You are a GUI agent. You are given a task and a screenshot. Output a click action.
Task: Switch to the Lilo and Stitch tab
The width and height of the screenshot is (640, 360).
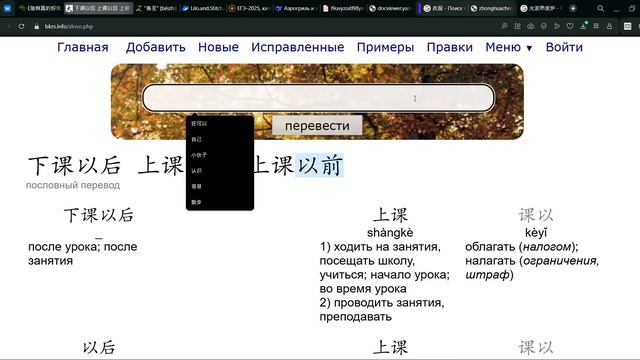(203, 8)
